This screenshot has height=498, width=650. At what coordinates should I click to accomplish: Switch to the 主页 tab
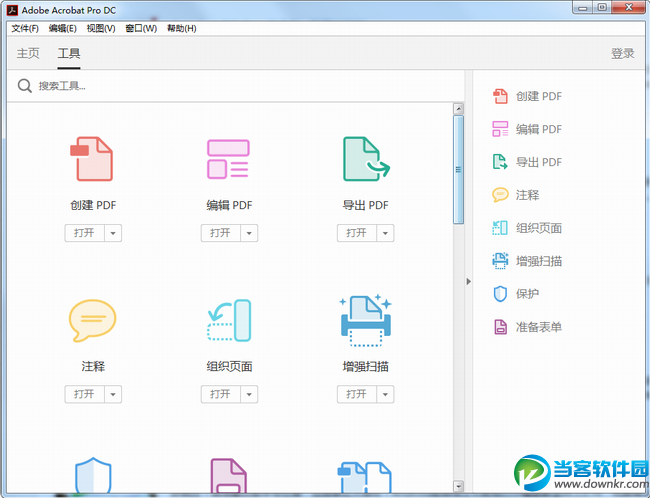tap(28, 53)
